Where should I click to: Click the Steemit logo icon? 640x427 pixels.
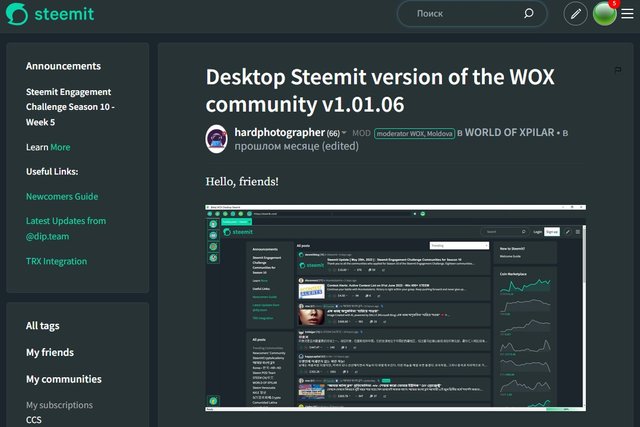point(17,14)
